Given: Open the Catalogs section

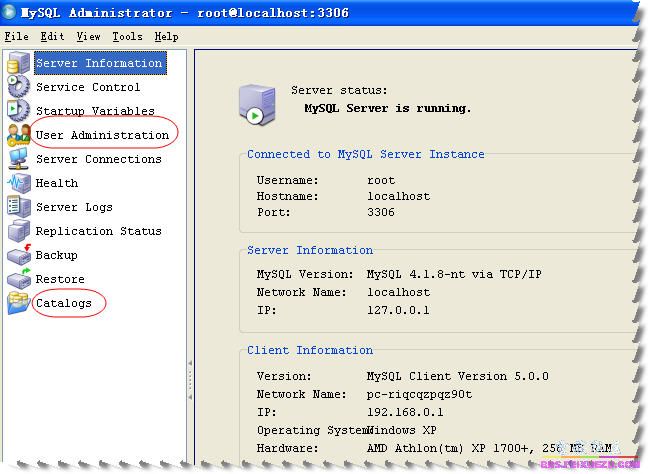Looking at the screenshot, I should 64,303.
